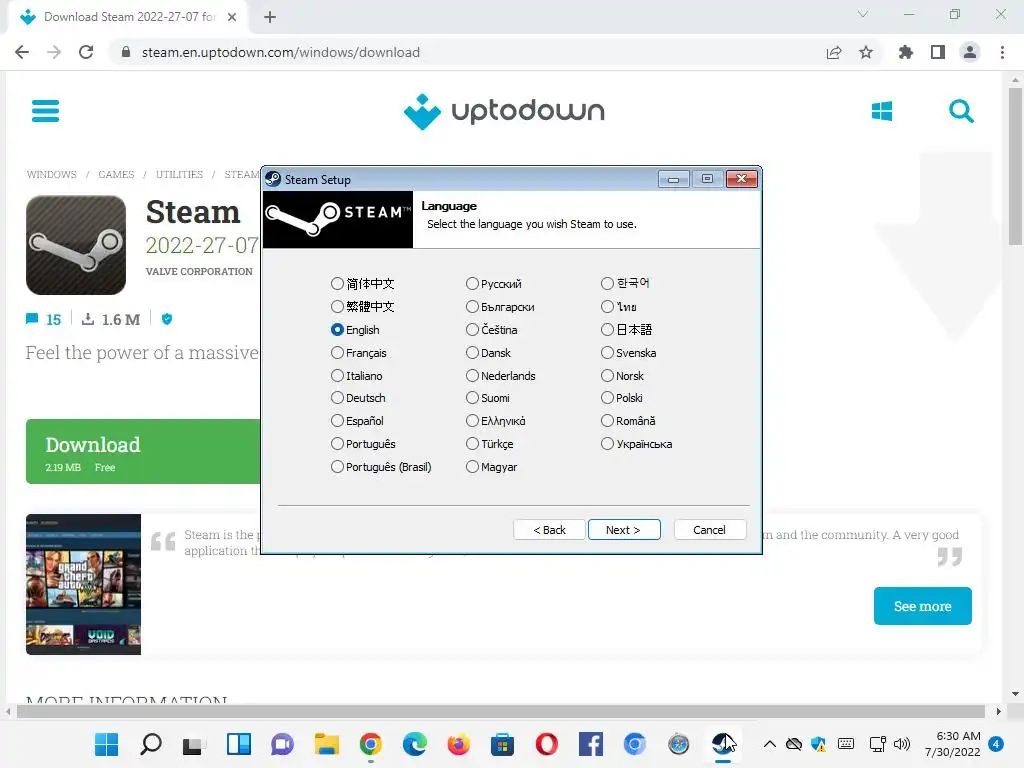
Task: Launch File Explorer from the taskbar
Action: [x=327, y=744]
